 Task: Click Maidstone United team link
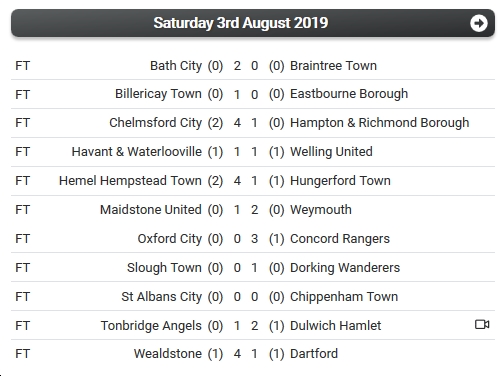point(151,210)
